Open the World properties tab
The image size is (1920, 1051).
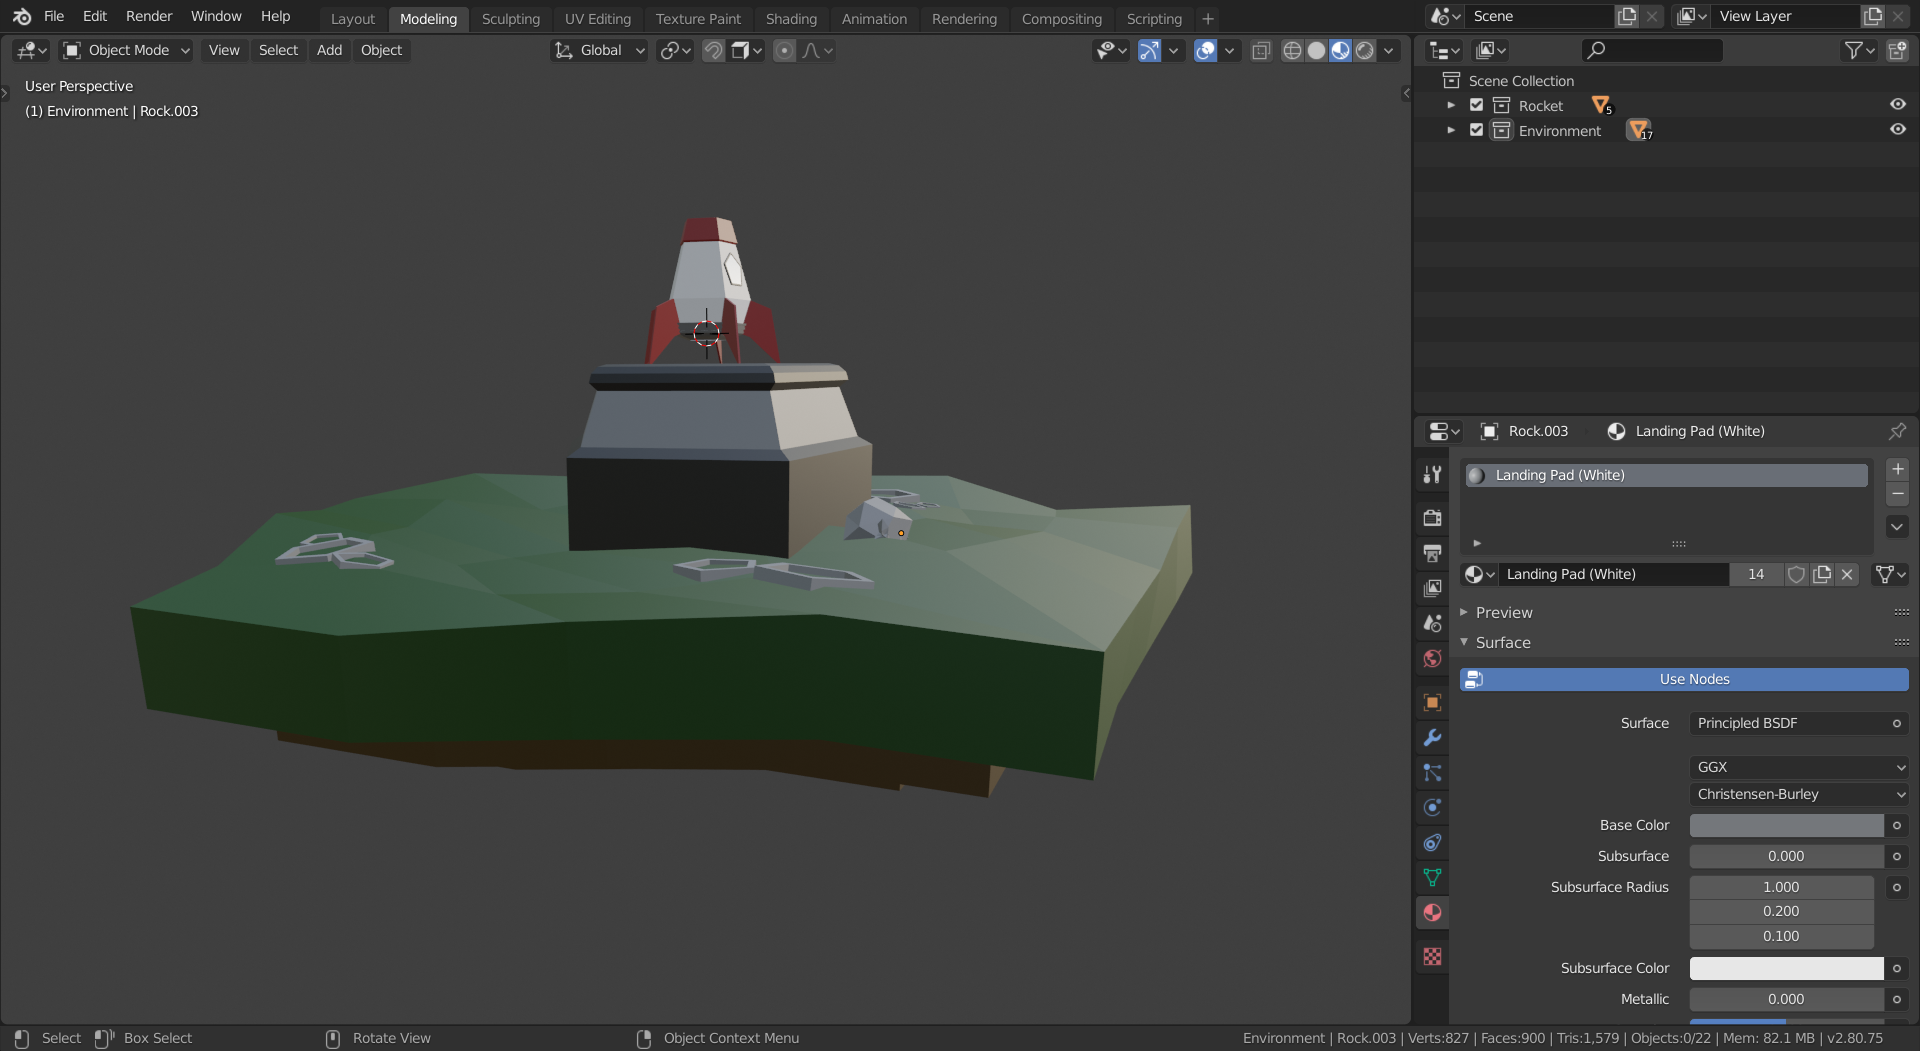click(x=1431, y=658)
